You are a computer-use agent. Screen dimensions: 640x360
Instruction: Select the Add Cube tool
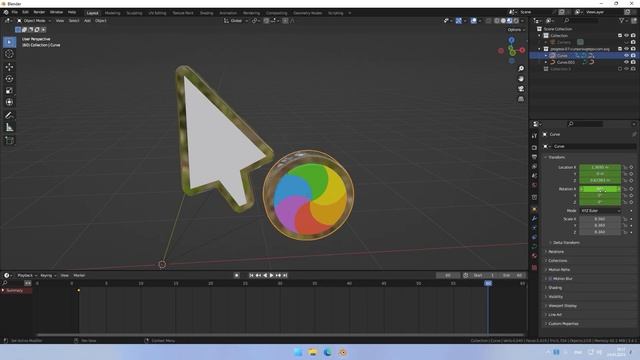(9, 141)
